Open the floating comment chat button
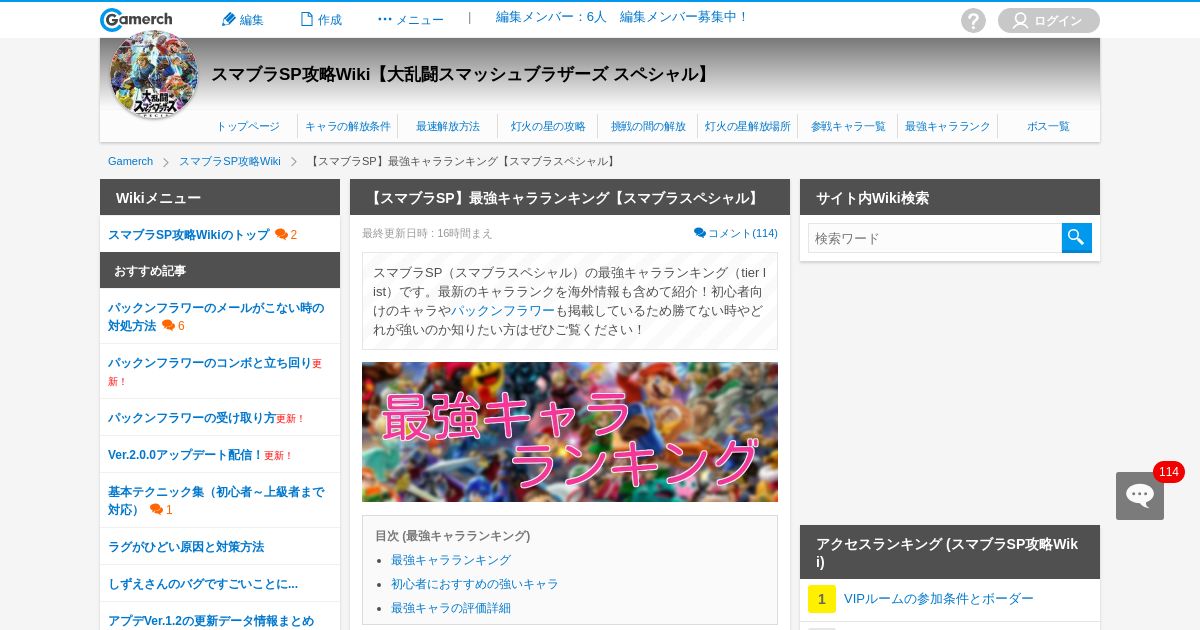This screenshot has height=630, width=1200. [1140, 496]
